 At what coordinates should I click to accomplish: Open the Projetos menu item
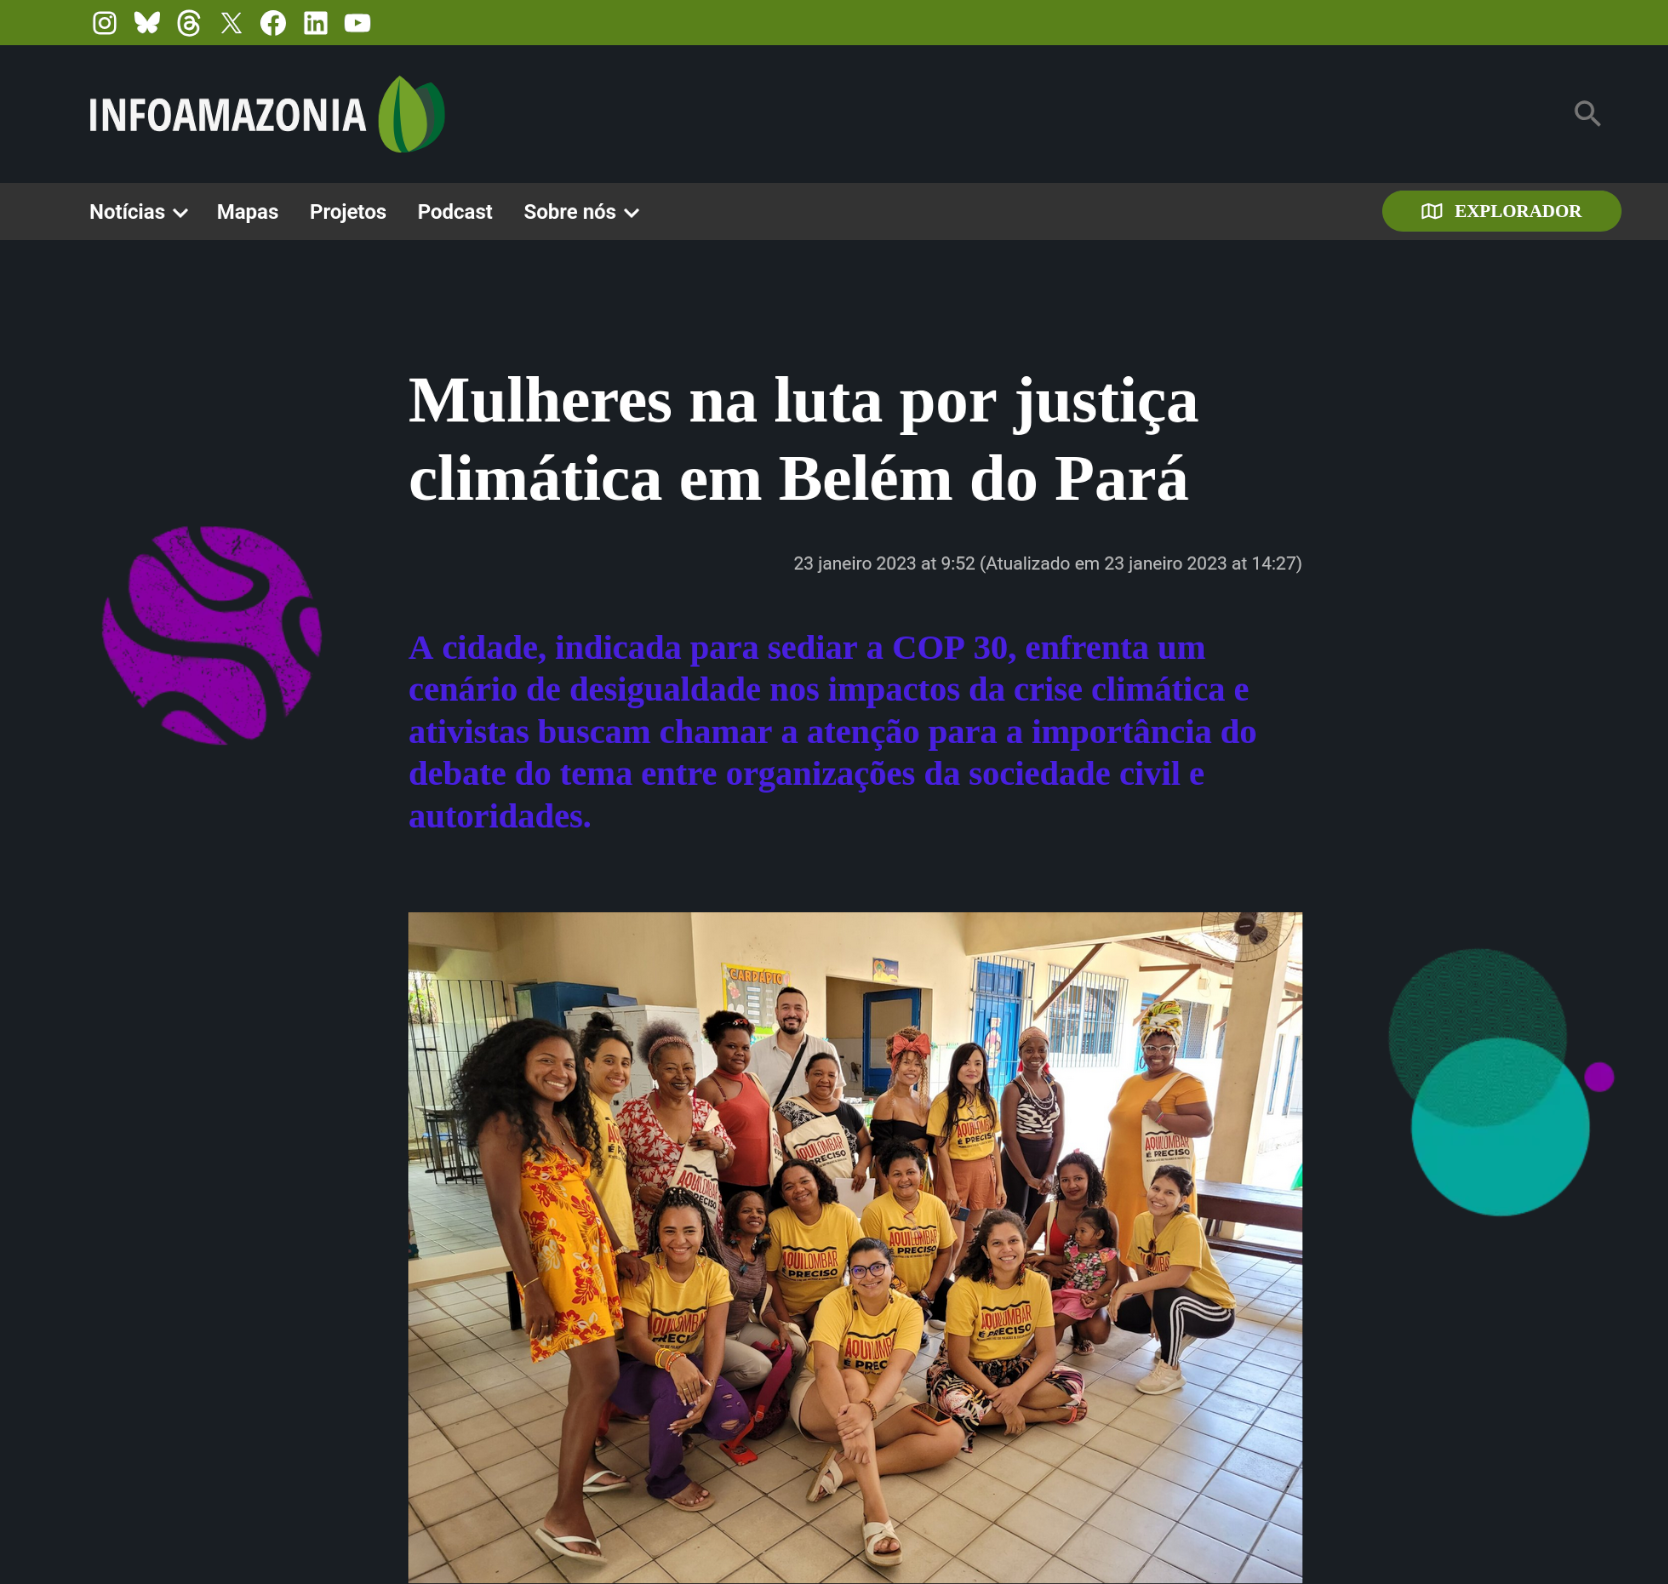(347, 212)
